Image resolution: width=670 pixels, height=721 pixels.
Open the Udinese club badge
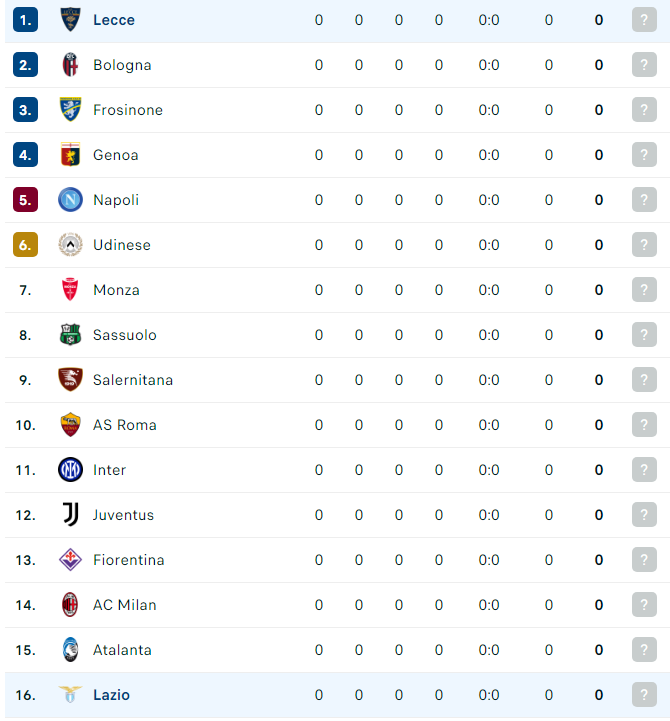tap(70, 245)
